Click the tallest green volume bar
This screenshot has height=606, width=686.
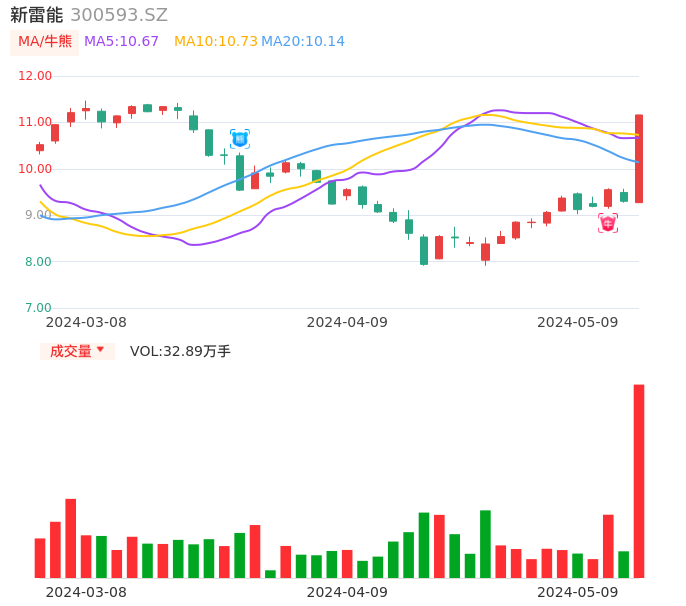coord(485,543)
